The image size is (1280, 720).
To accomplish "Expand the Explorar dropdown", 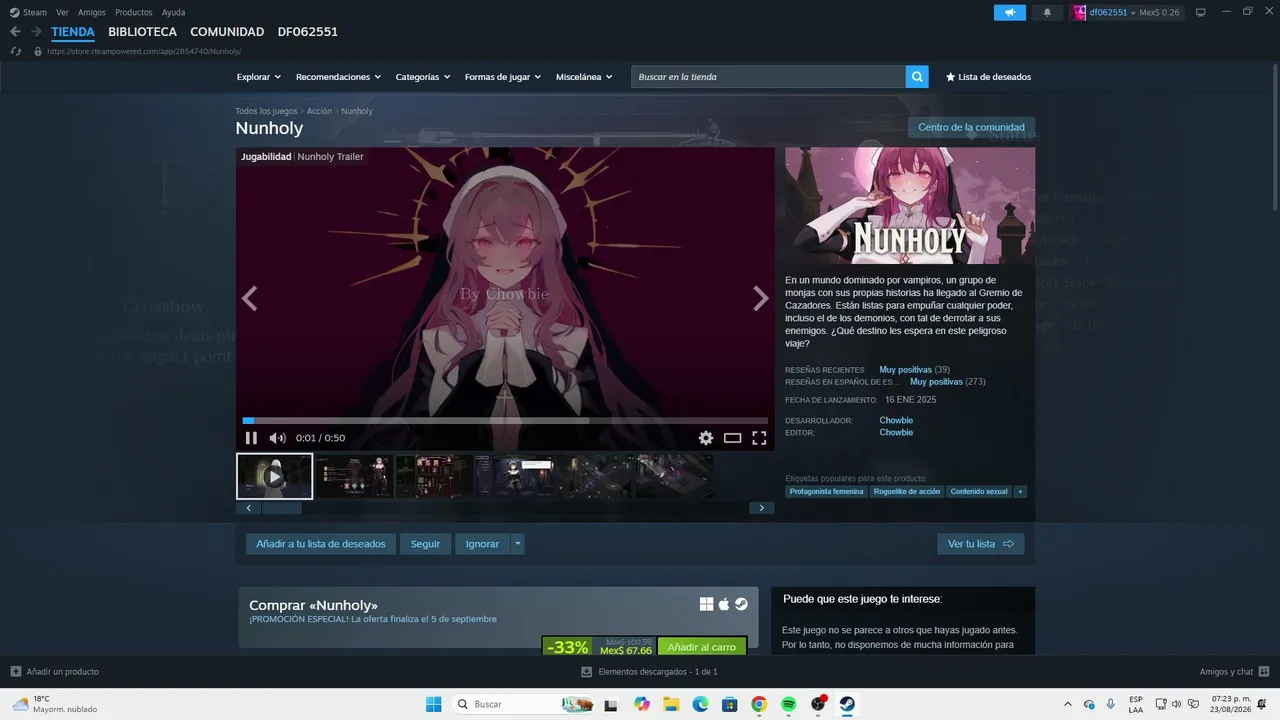I will click(259, 77).
